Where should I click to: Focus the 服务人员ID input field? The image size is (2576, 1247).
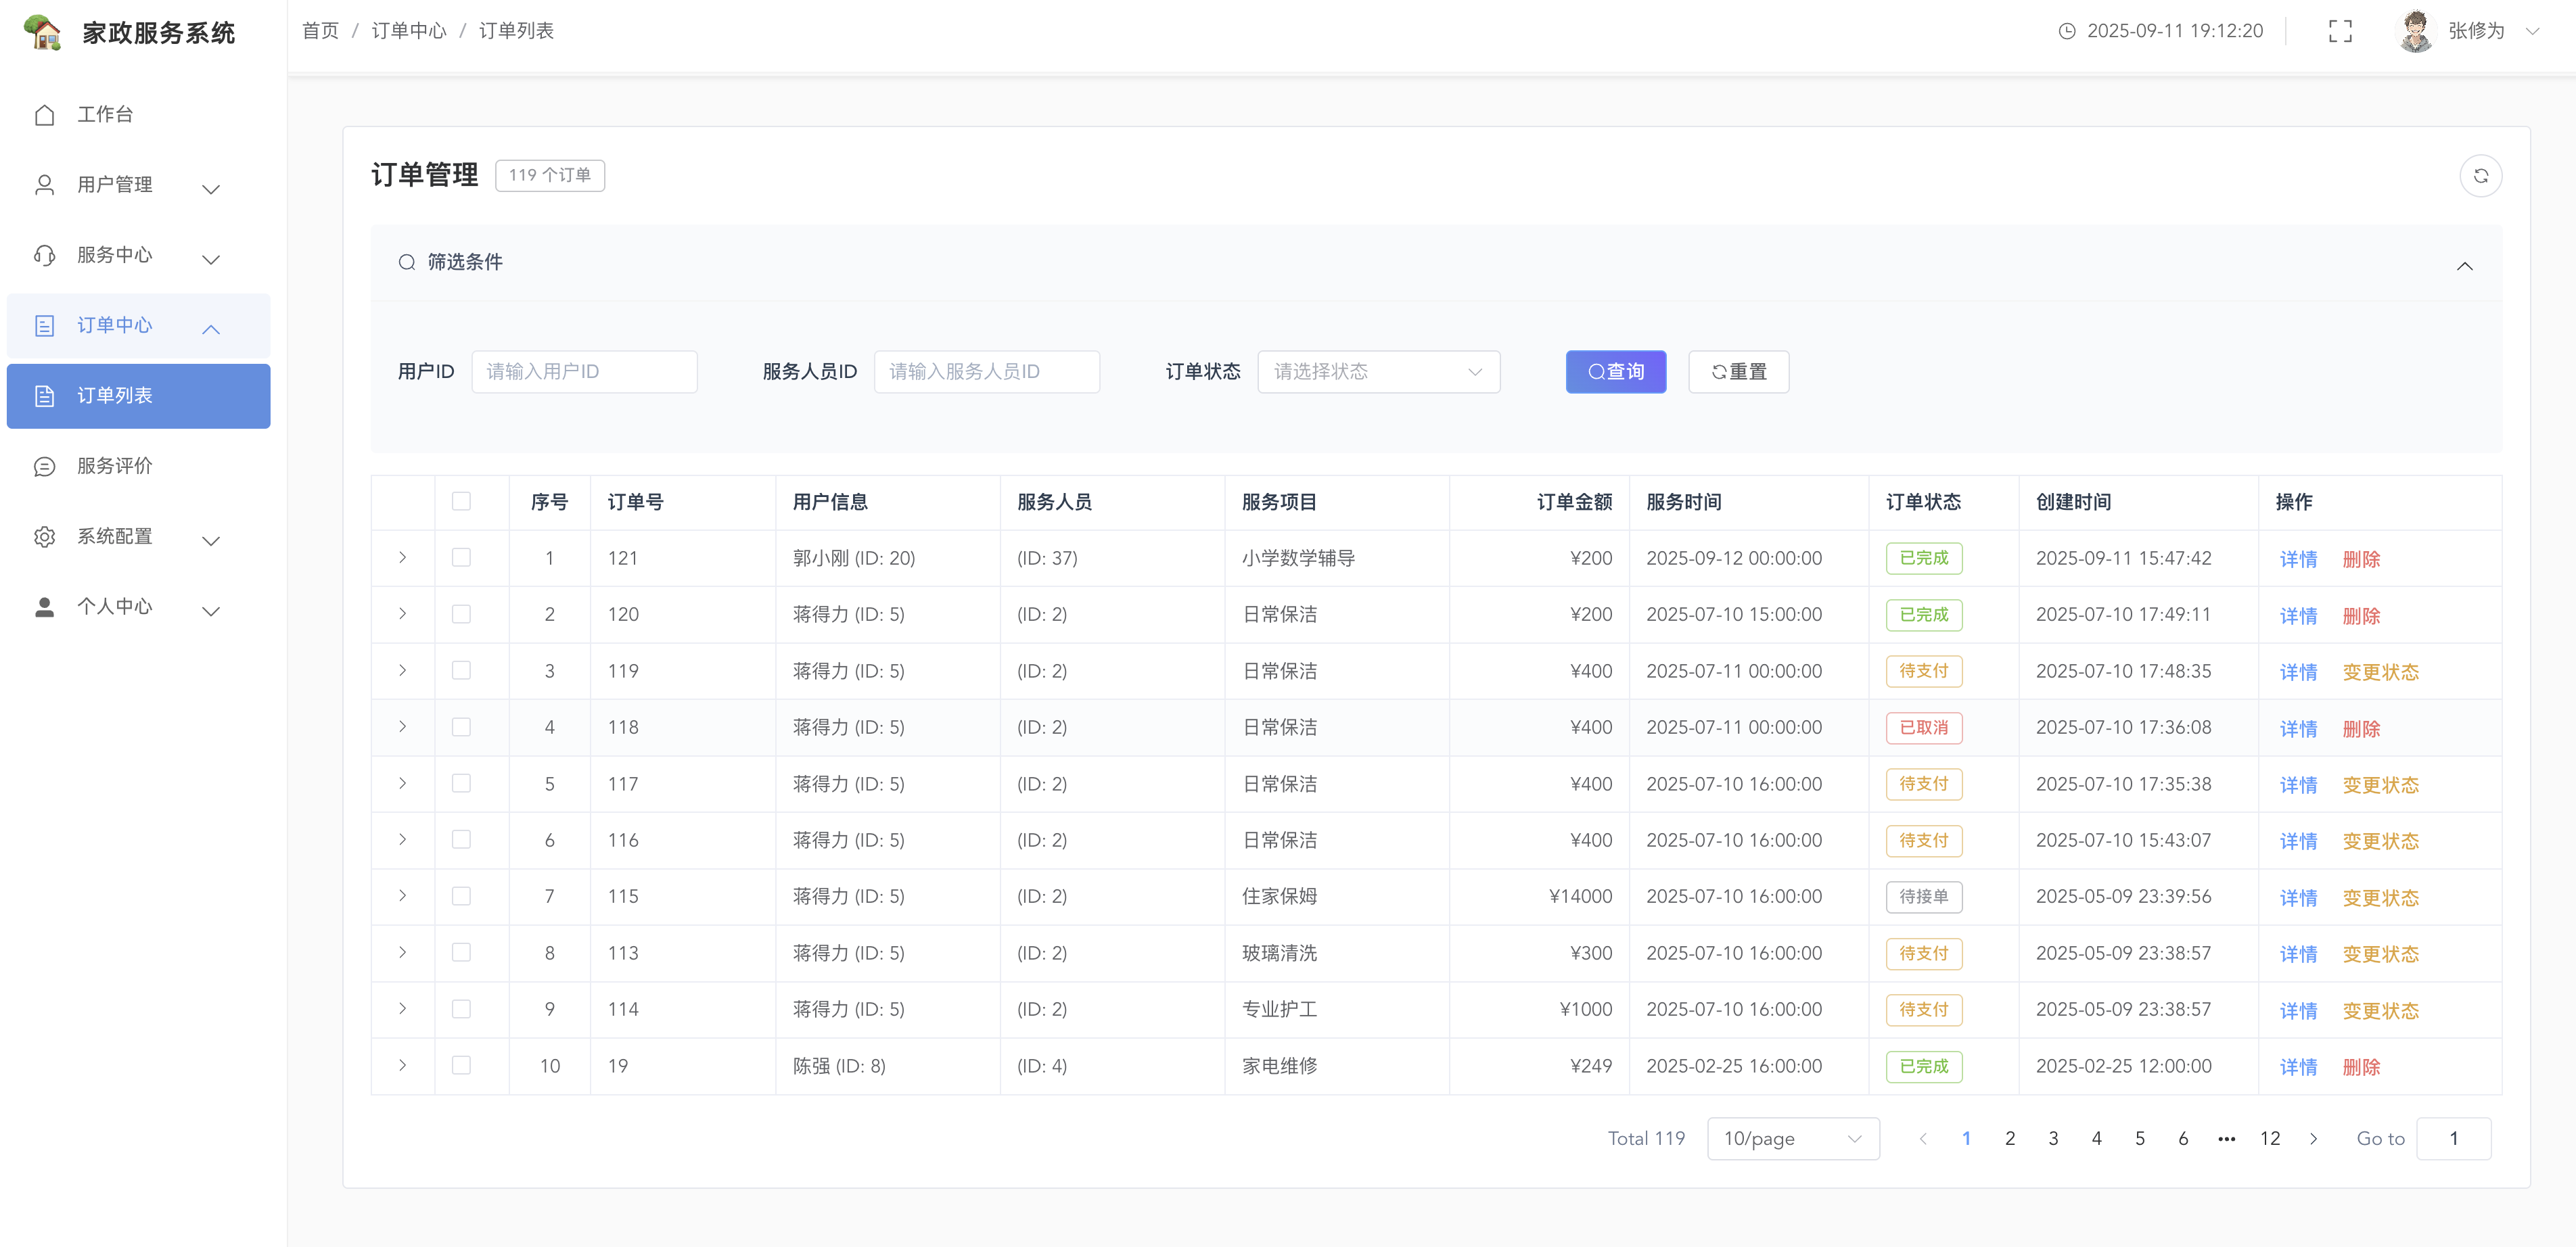tap(986, 372)
